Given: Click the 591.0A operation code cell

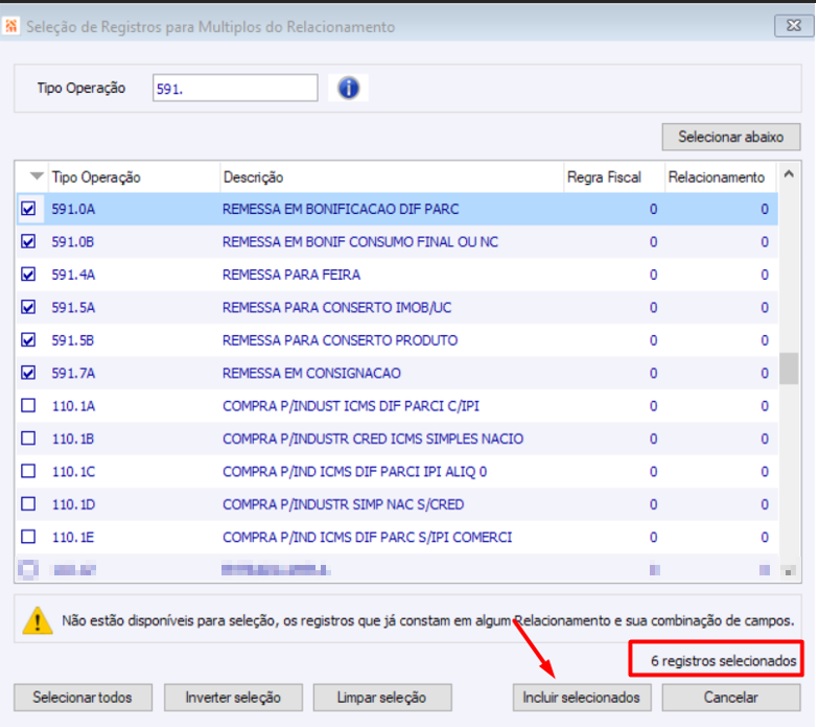Looking at the screenshot, I should pyautogui.click(x=73, y=209).
